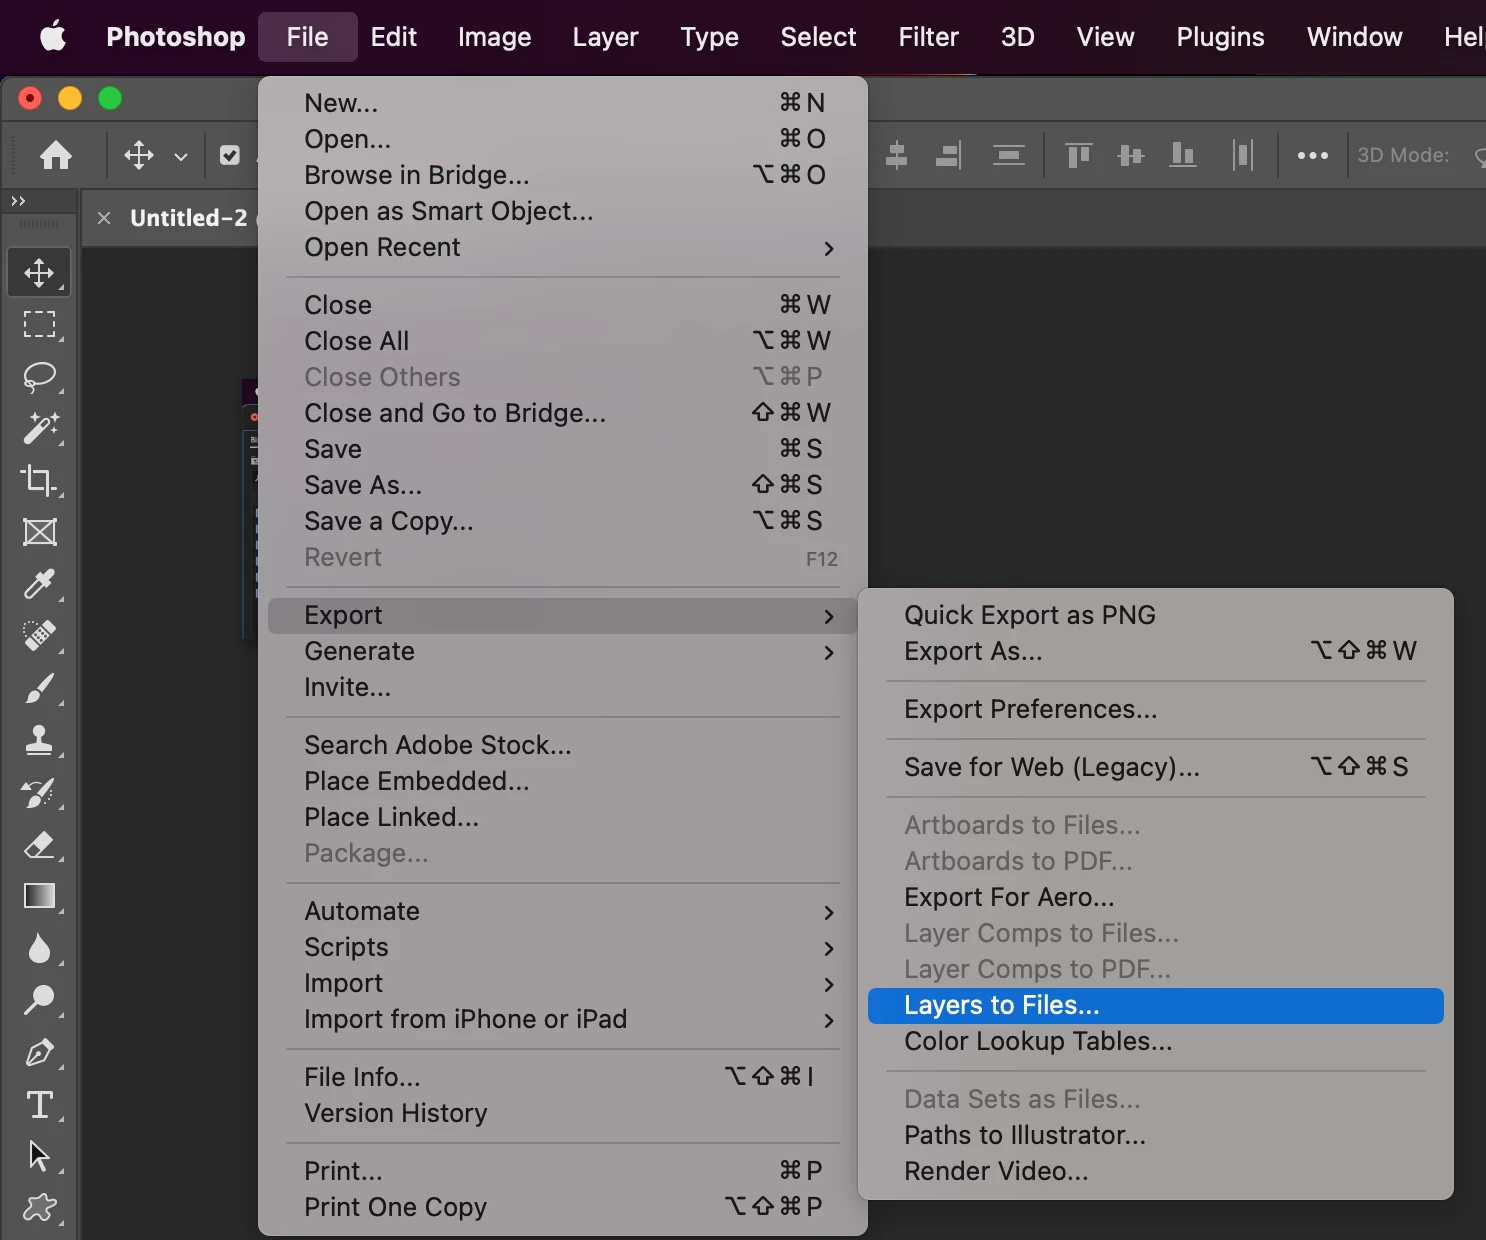Choose Export Preferences…
This screenshot has height=1240, width=1486.
point(1156,709)
